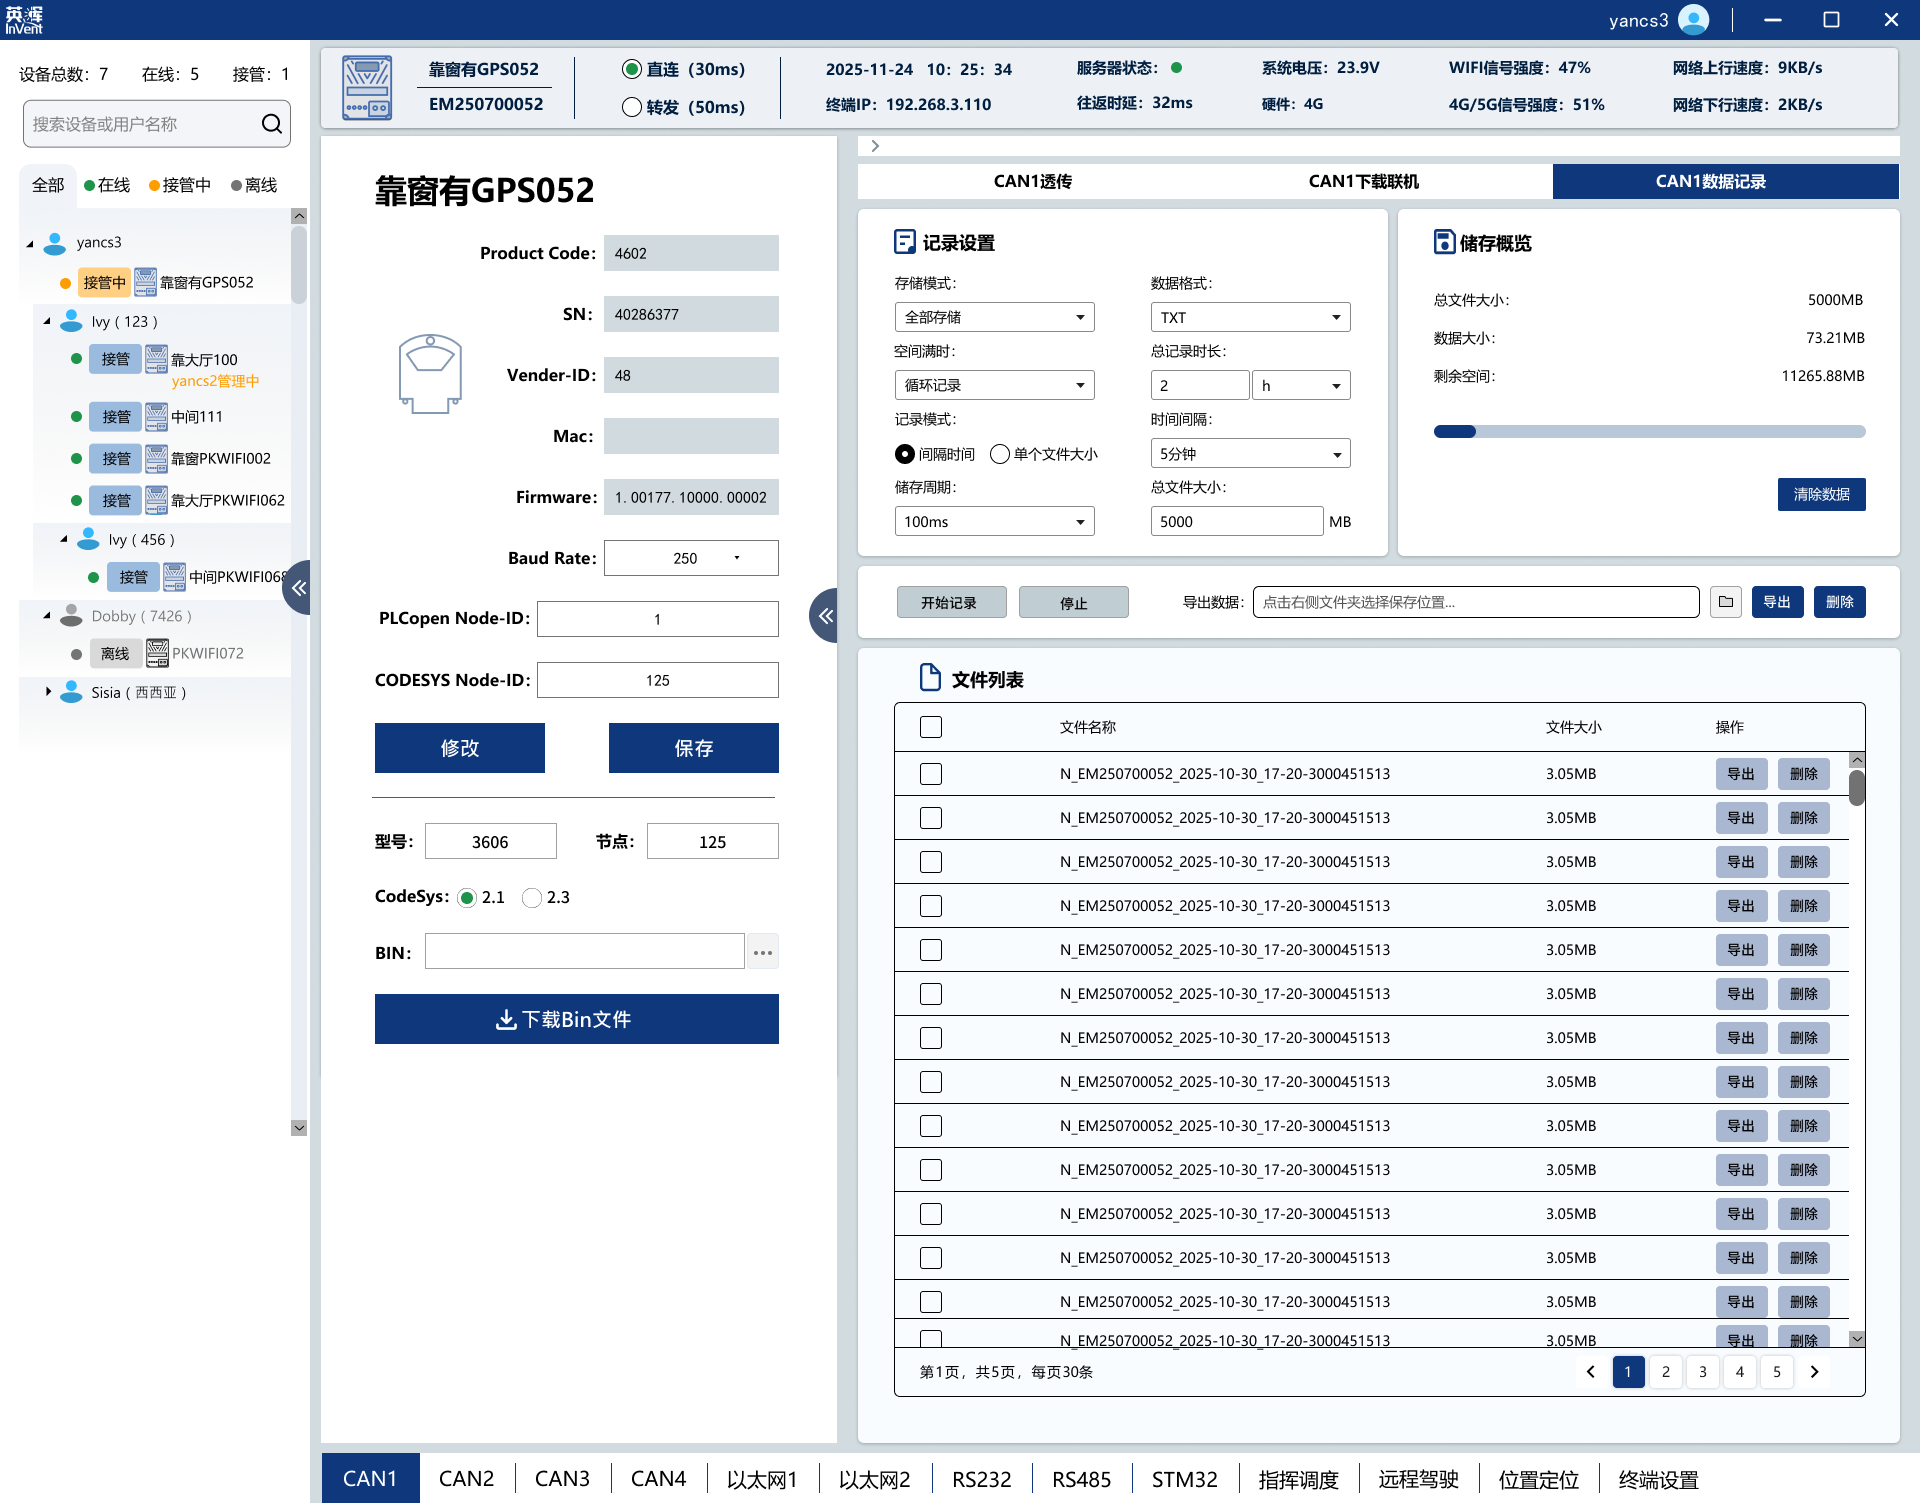Collapse the device info panel with the round double-arrow button
The width and height of the screenshot is (1920, 1503).
pos(825,616)
